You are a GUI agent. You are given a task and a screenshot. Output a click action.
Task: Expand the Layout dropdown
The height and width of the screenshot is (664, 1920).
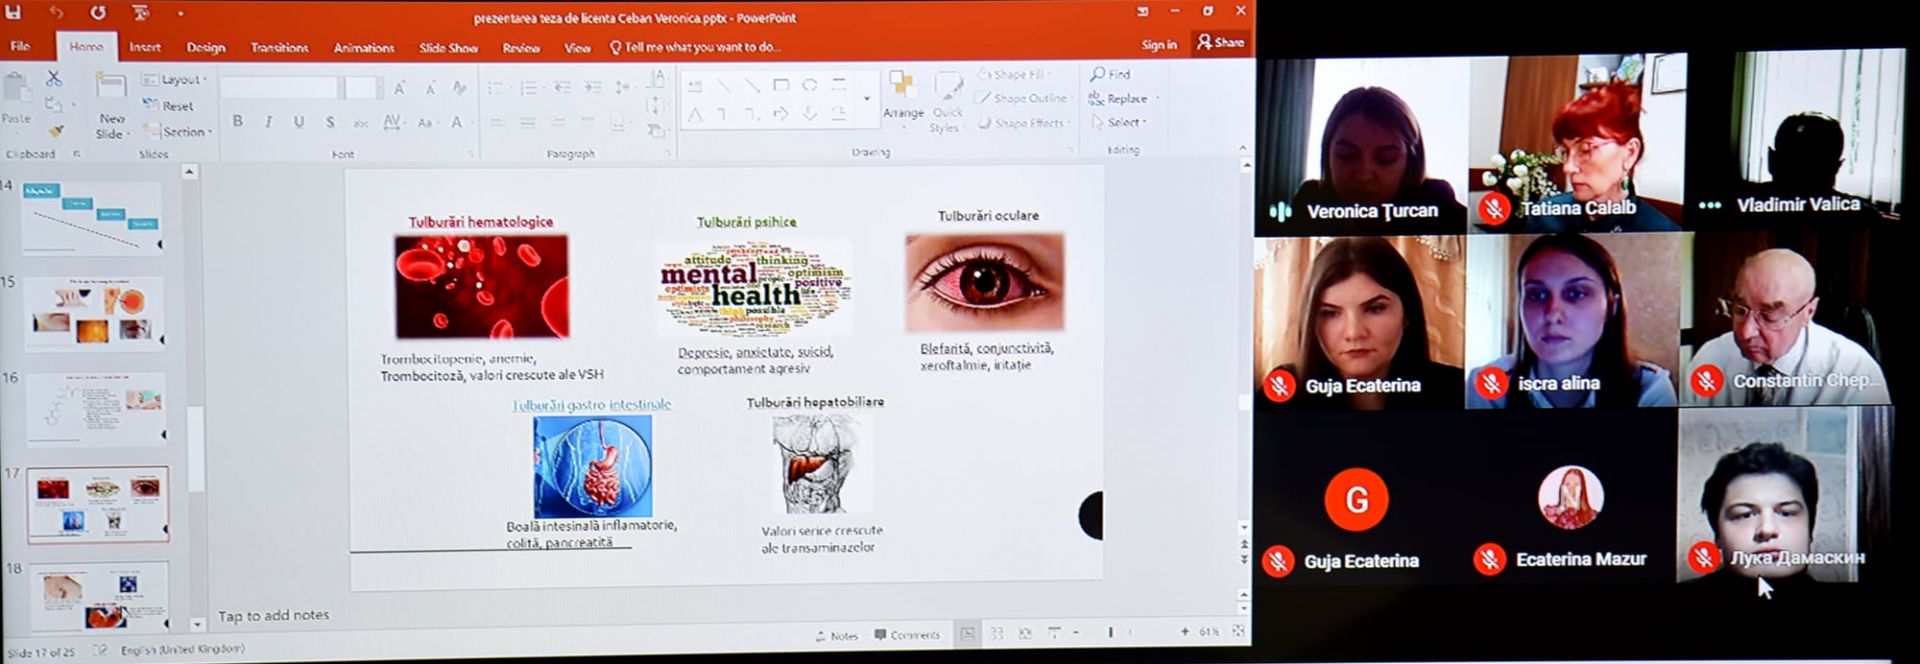(x=175, y=80)
